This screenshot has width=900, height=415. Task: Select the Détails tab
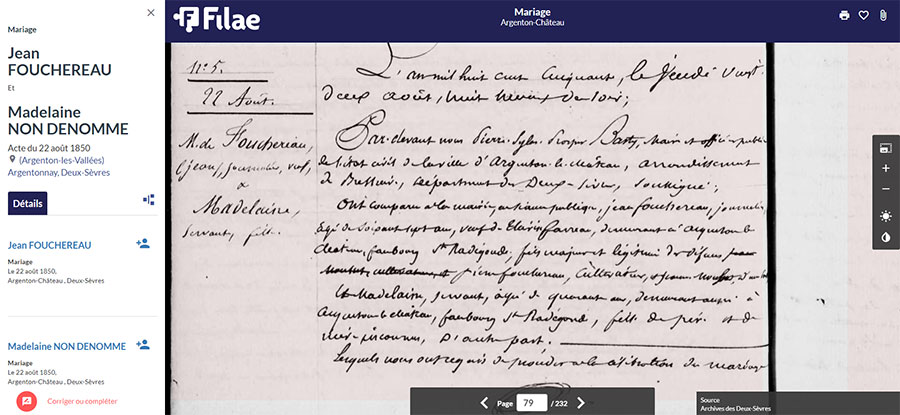(28, 203)
